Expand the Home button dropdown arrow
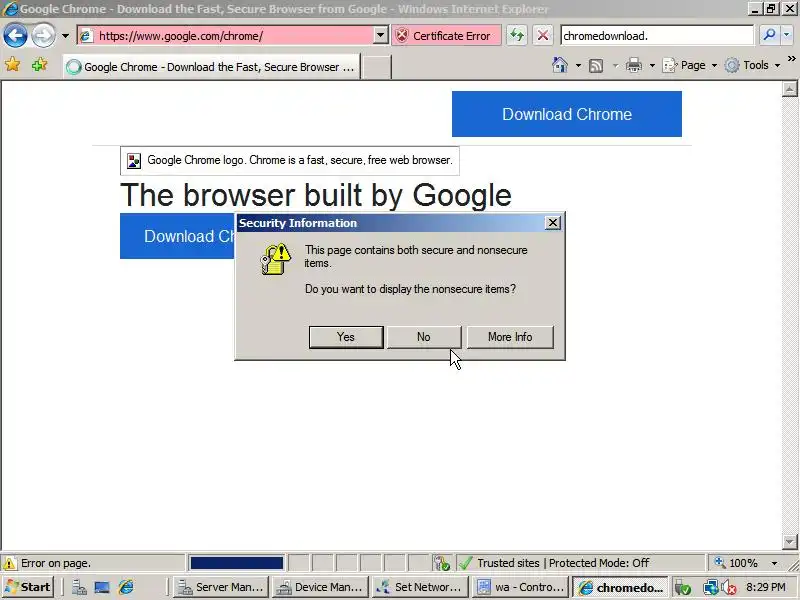This screenshot has width=800, height=600. pyautogui.click(x=578, y=65)
